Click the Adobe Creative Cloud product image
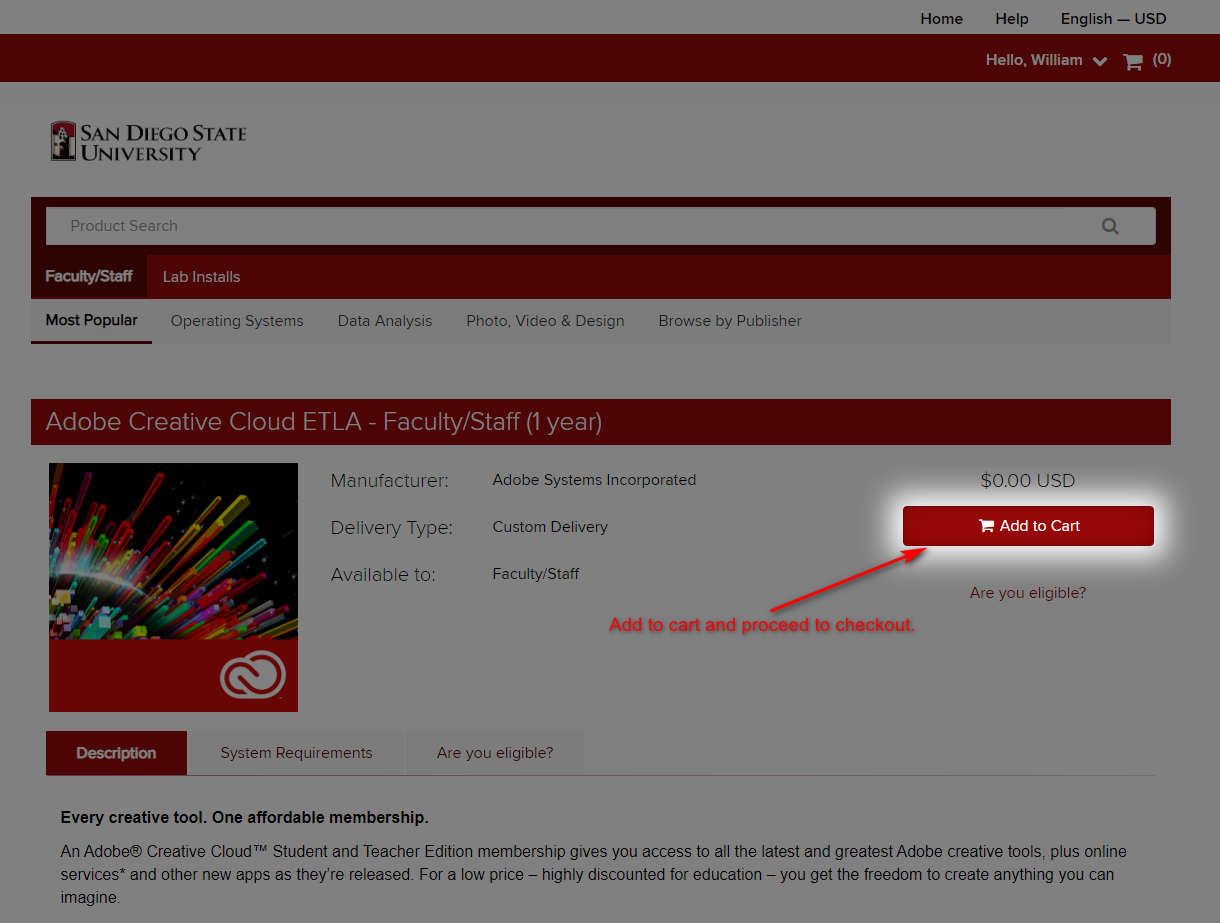 pyautogui.click(x=173, y=587)
